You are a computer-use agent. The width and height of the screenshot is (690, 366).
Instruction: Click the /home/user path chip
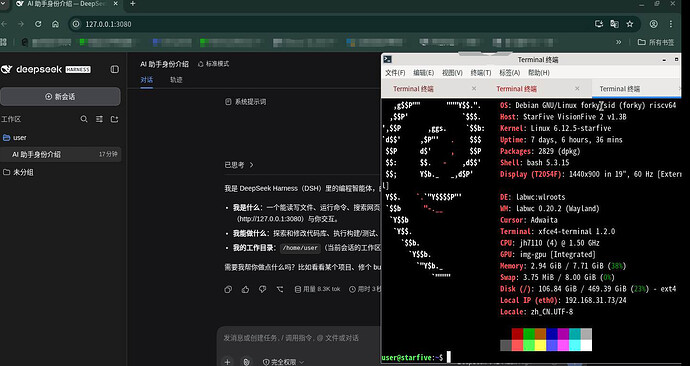point(300,248)
